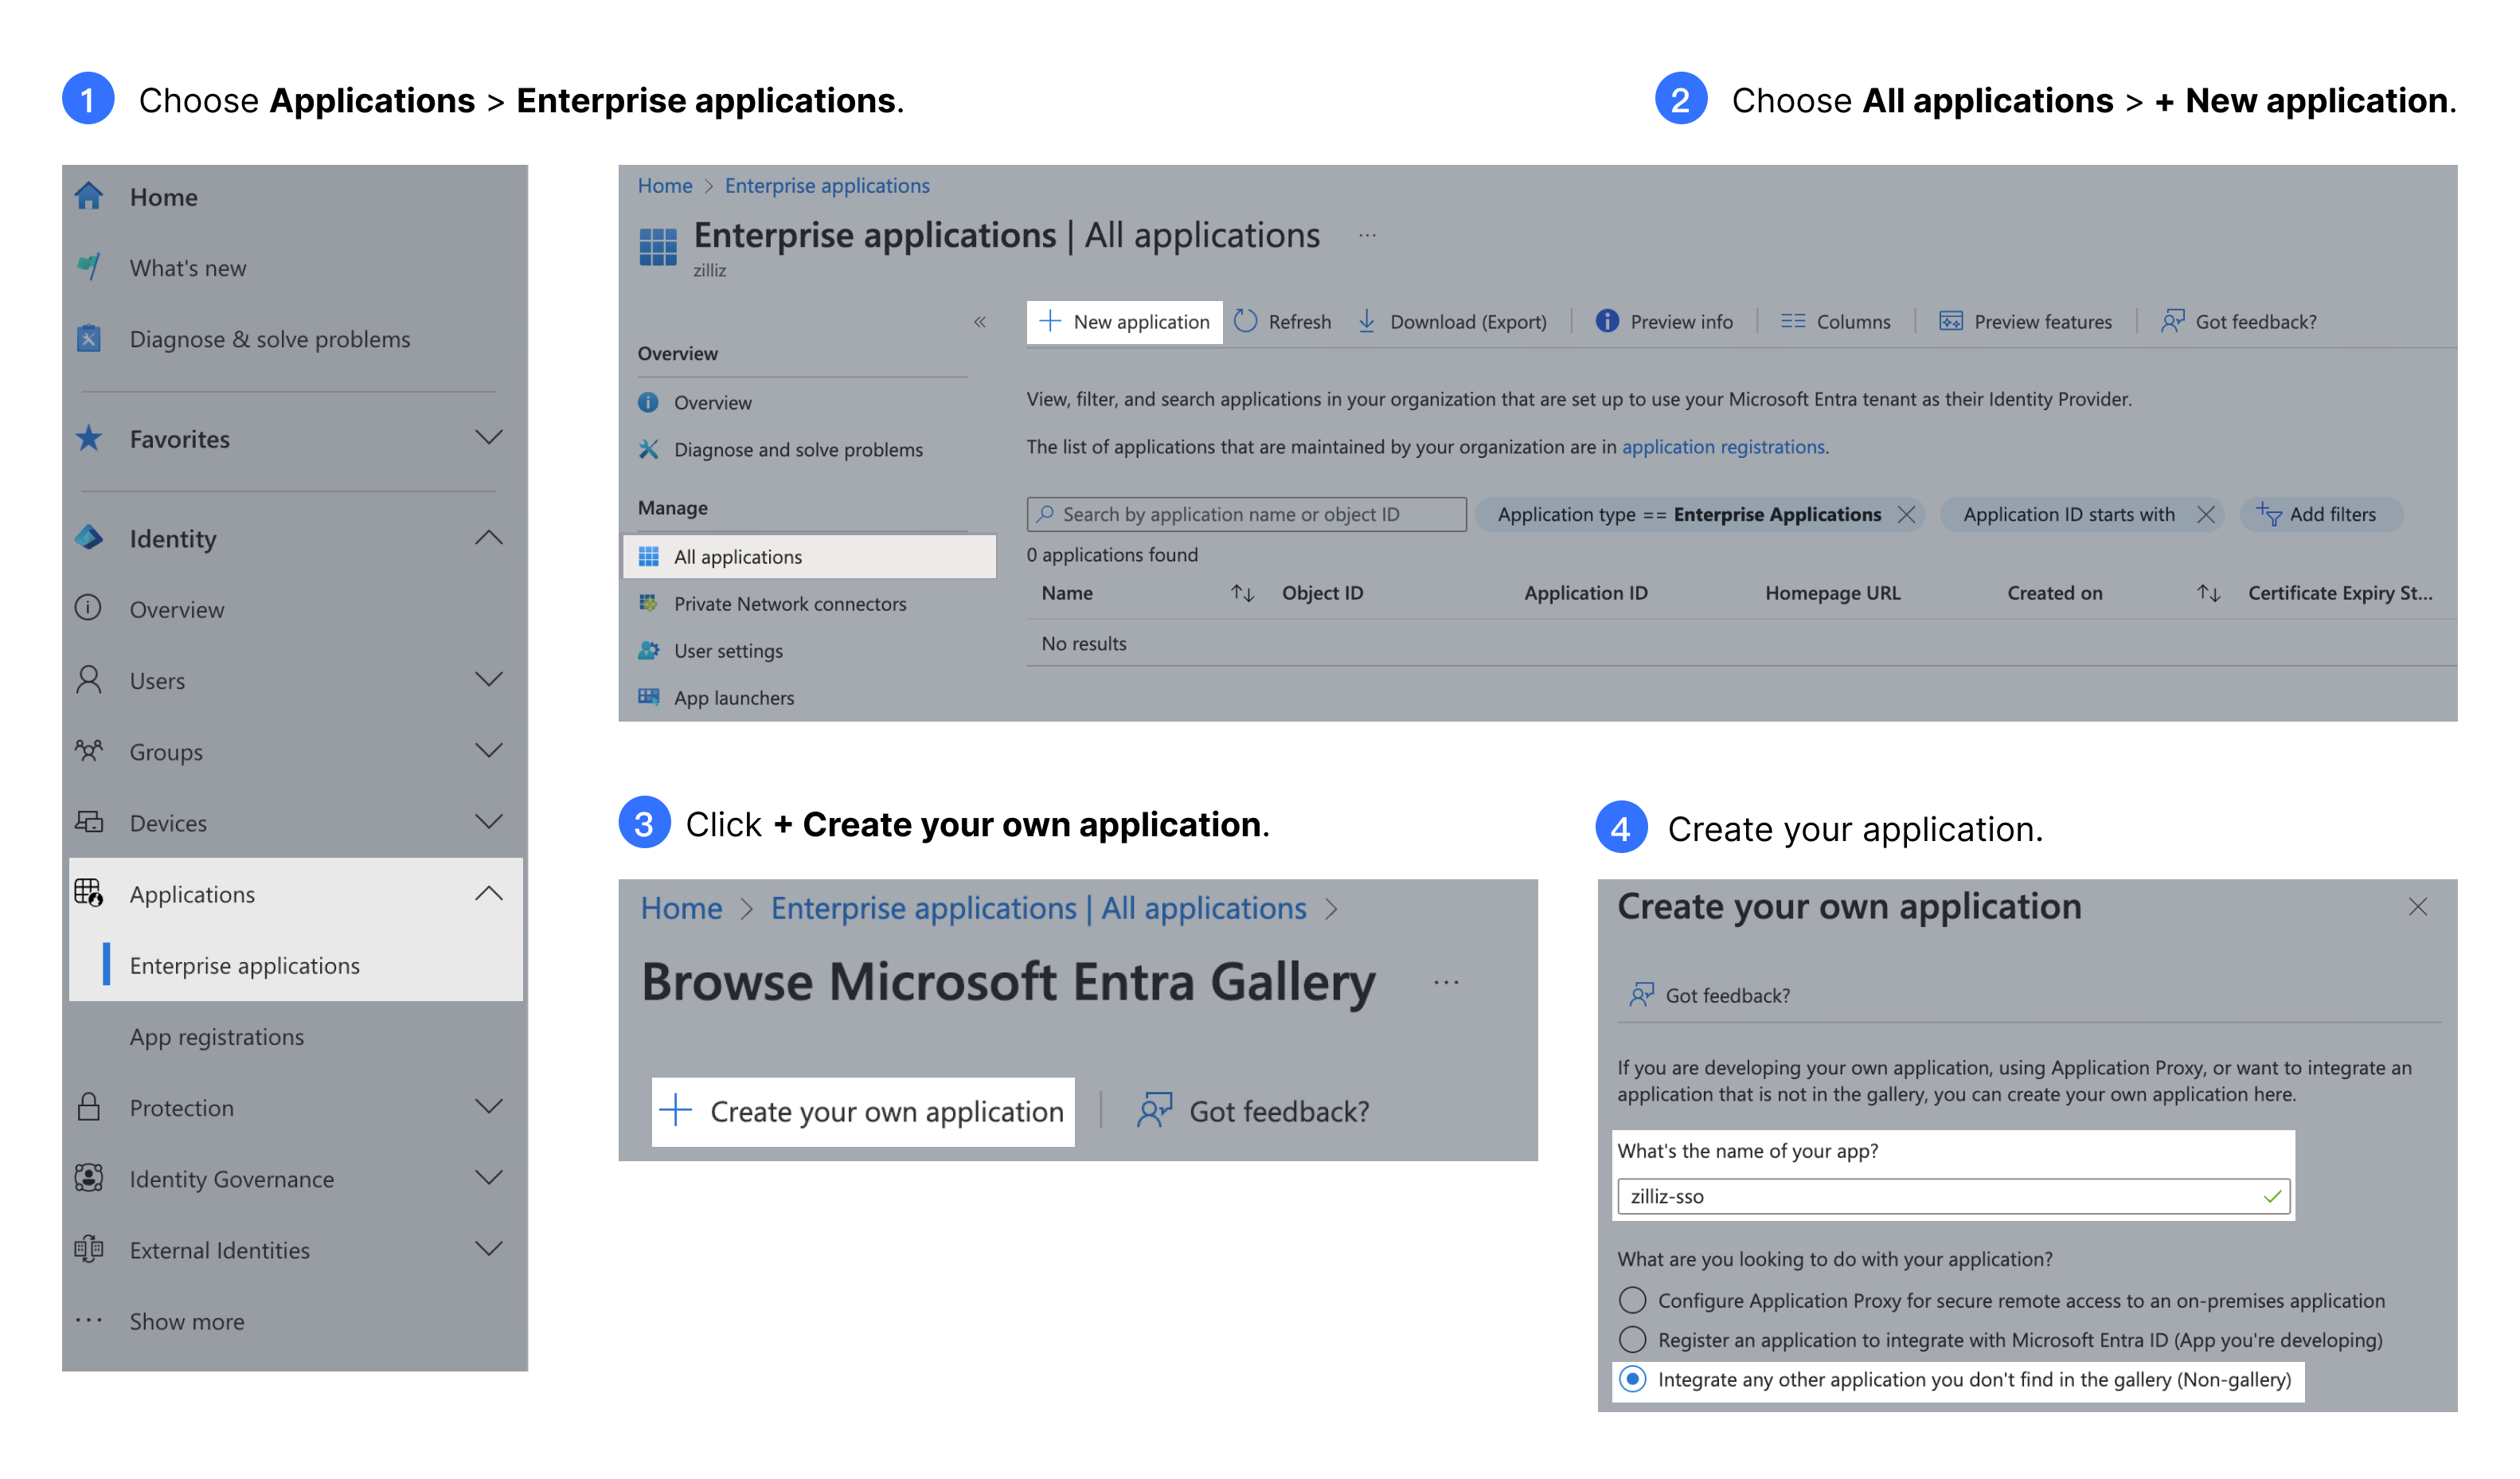Click the Columns toolbar item
Image resolution: width=2520 pixels, height=1479 pixels.
tap(1836, 322)
